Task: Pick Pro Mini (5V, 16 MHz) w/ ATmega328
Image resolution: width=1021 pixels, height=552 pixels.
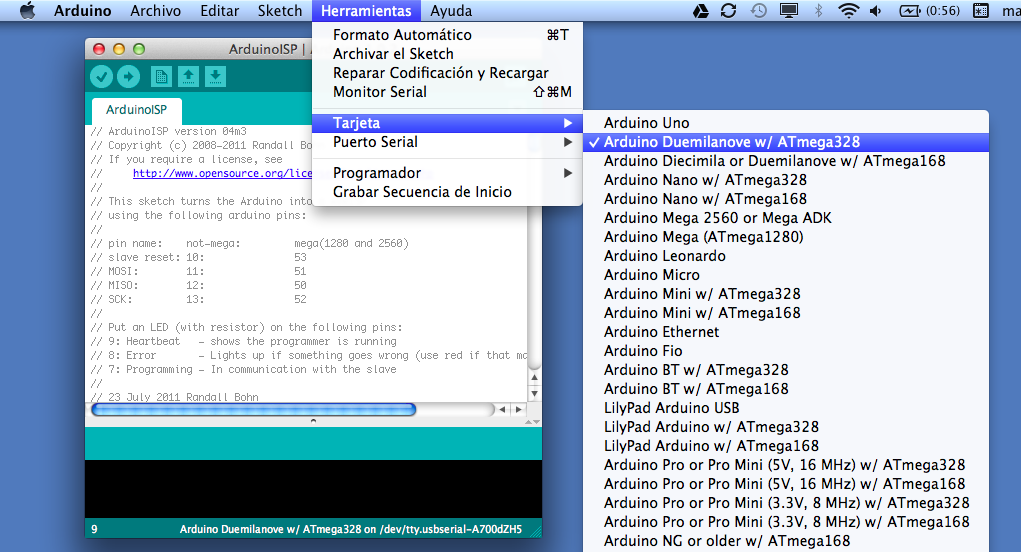Action: [x=786, y=465]
